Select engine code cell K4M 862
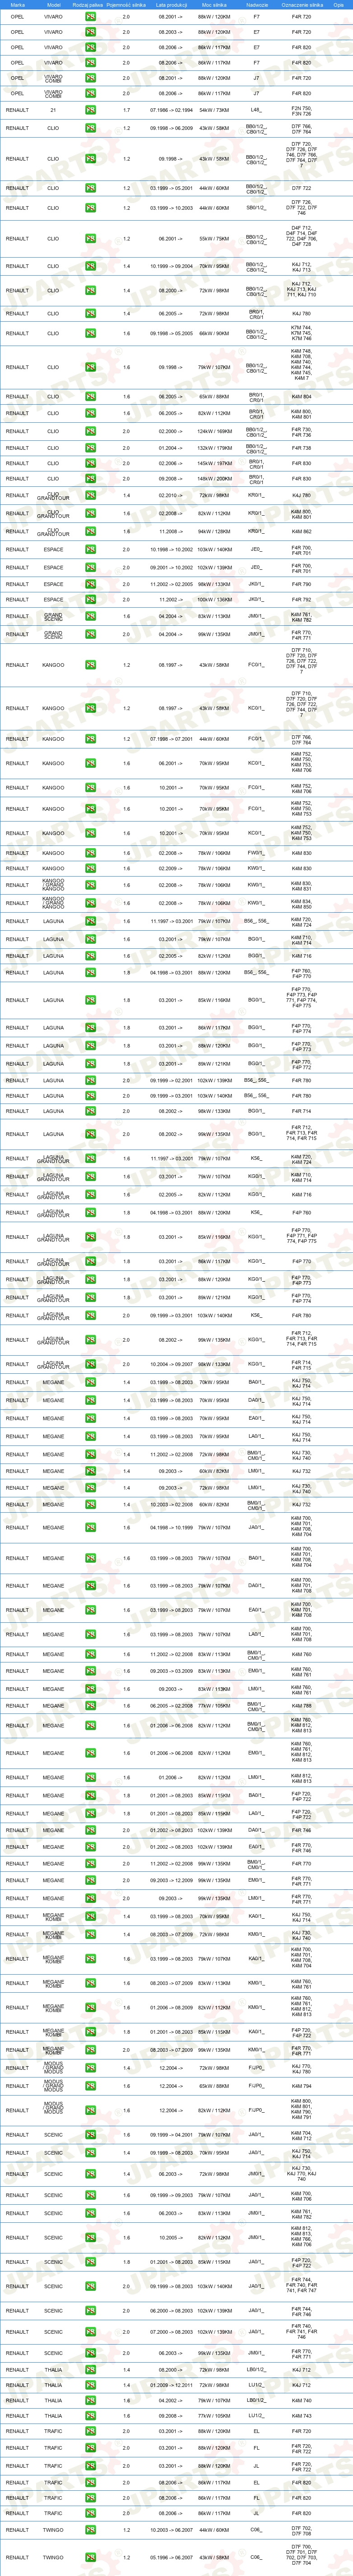353x2576 pixels. point(301,532)
